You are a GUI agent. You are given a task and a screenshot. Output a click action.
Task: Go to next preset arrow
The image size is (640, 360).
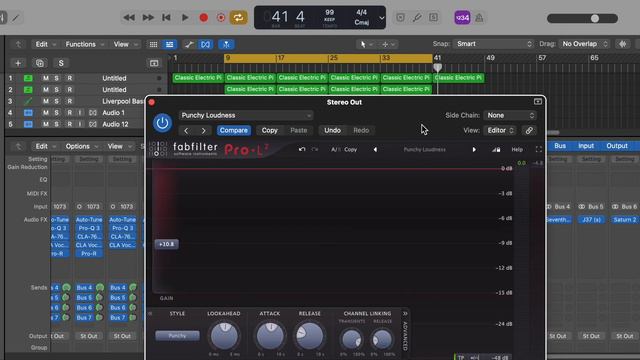click(203, 131)
